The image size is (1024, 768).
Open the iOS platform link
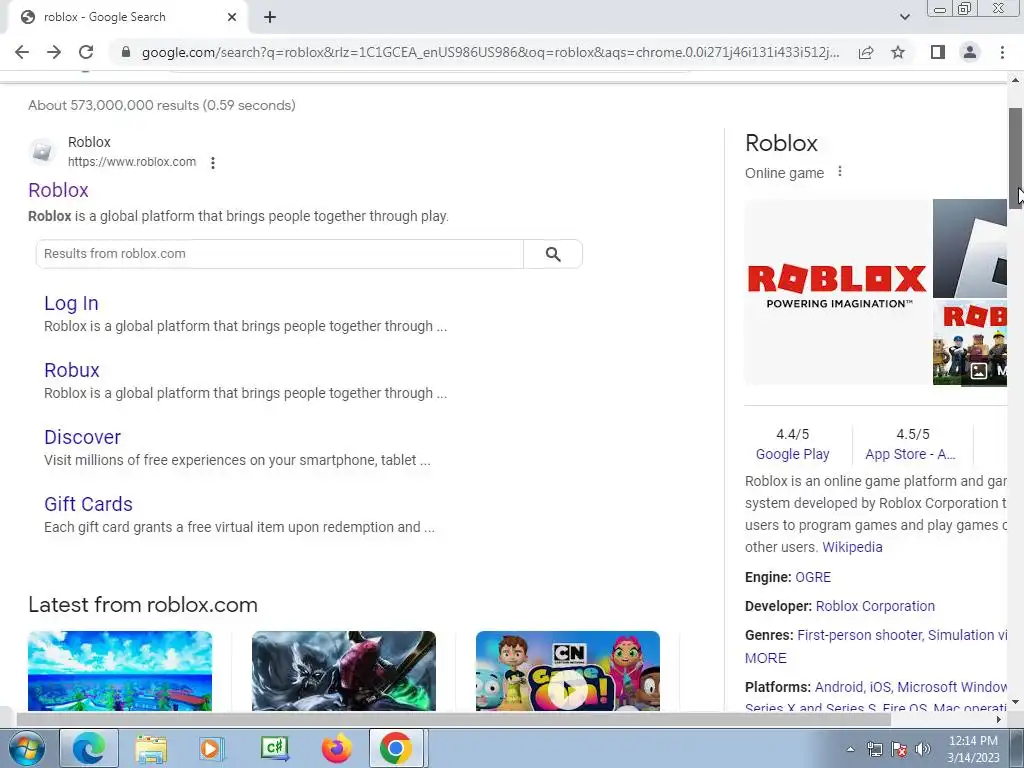coord(880,687)
